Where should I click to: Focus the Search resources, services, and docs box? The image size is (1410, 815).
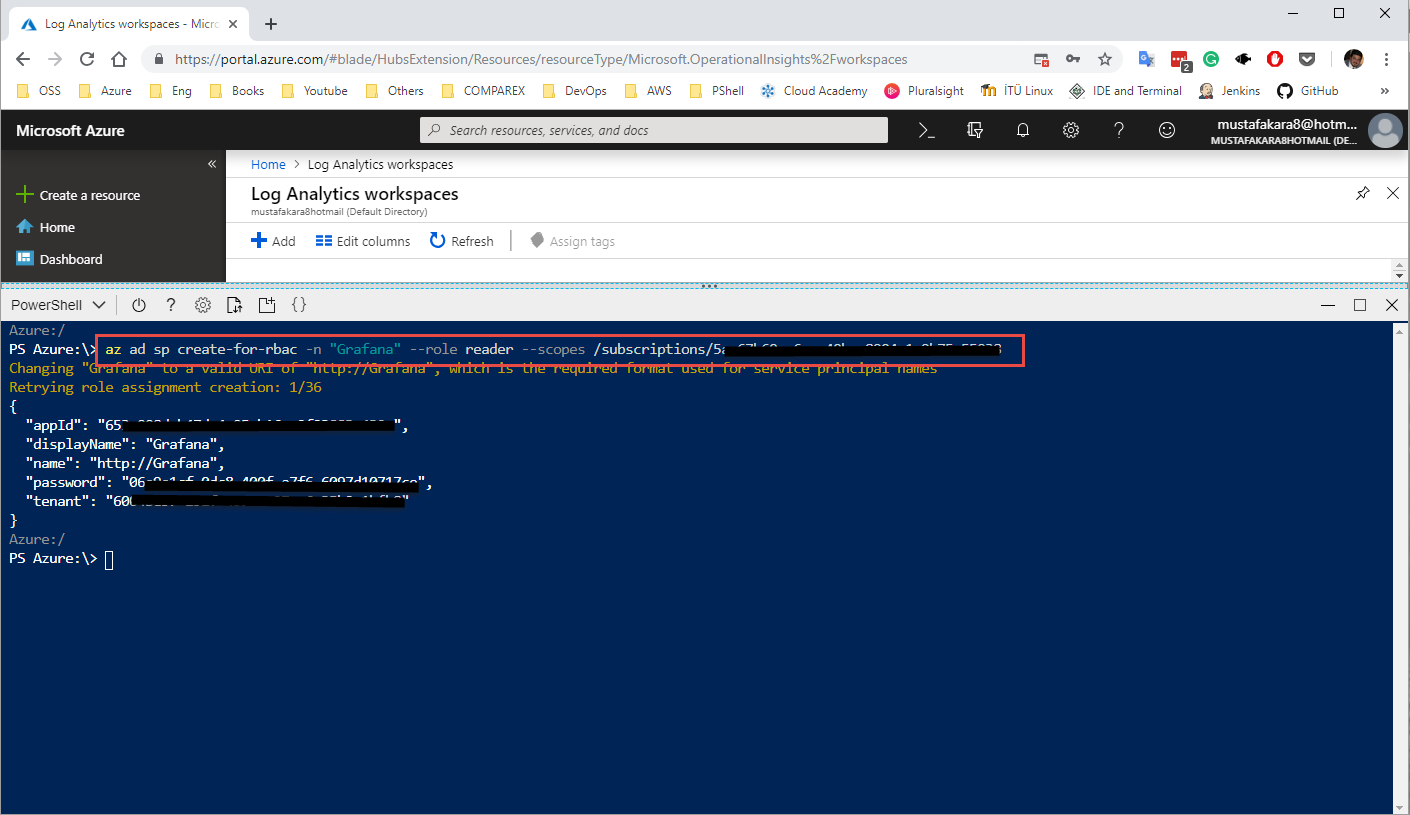(x=654, y=130)
